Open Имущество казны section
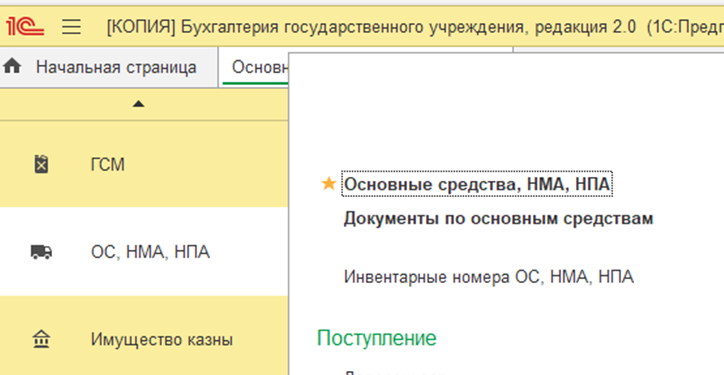 tap(162, 340)
